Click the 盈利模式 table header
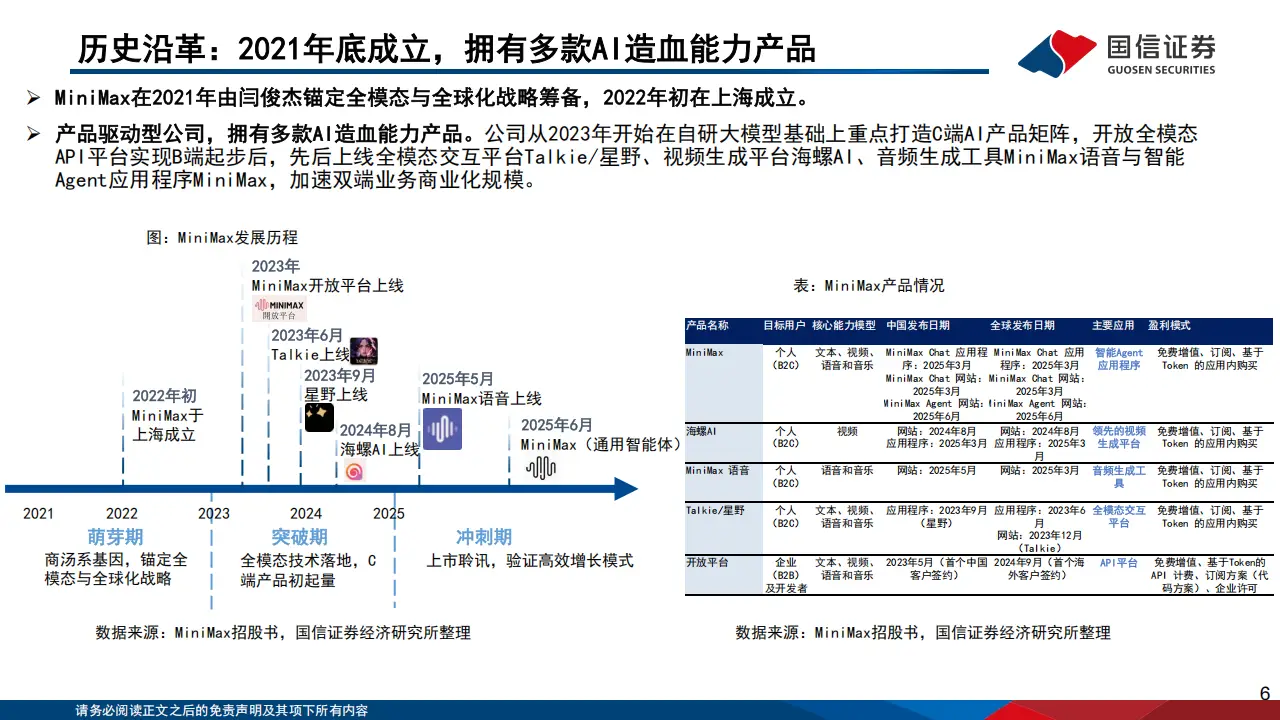The image size is (1280, 720). (1169, 326)
